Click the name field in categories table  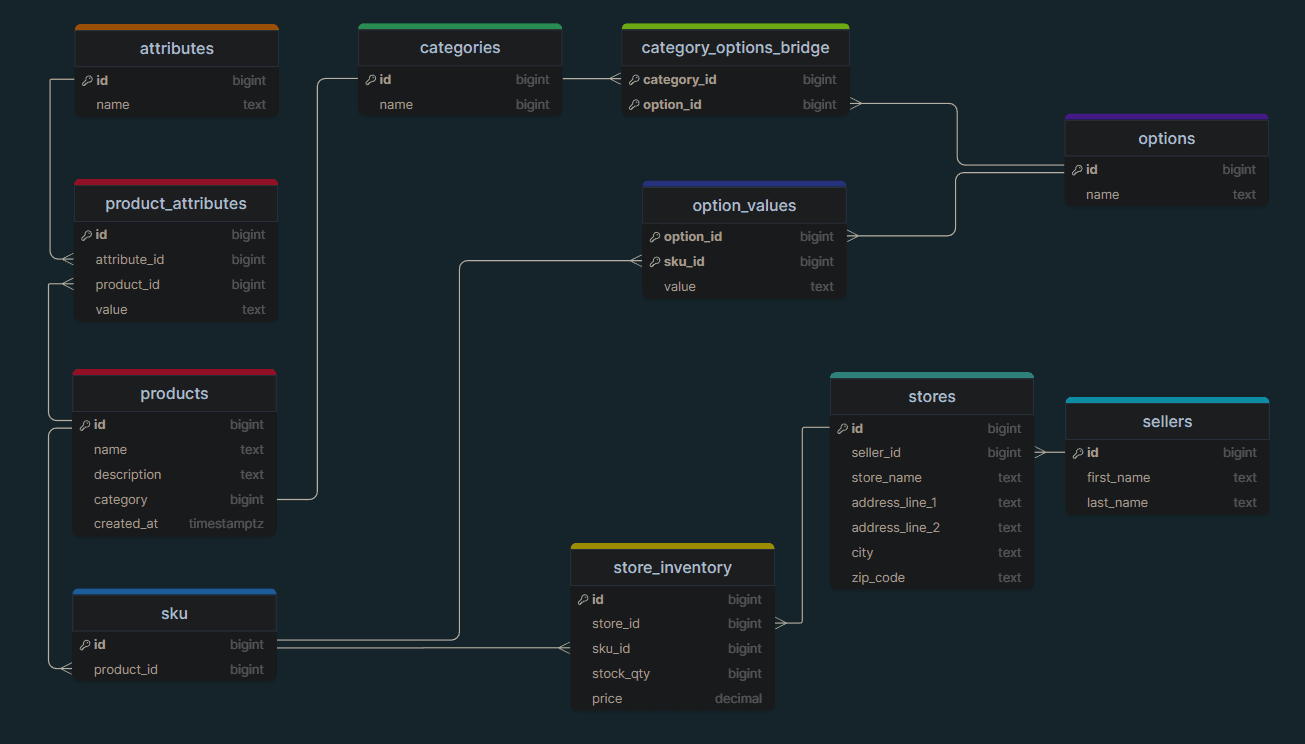tap(460, 105)
